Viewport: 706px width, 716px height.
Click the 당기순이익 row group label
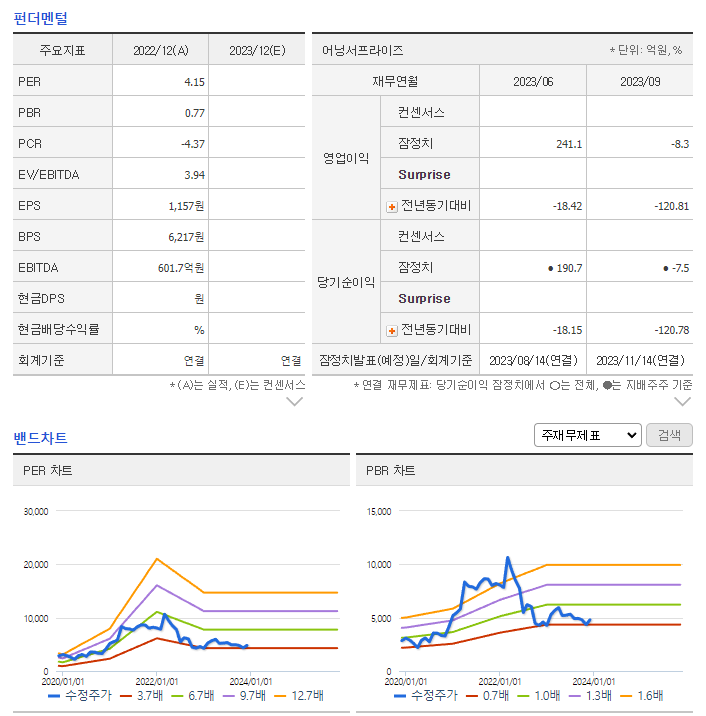346,282
